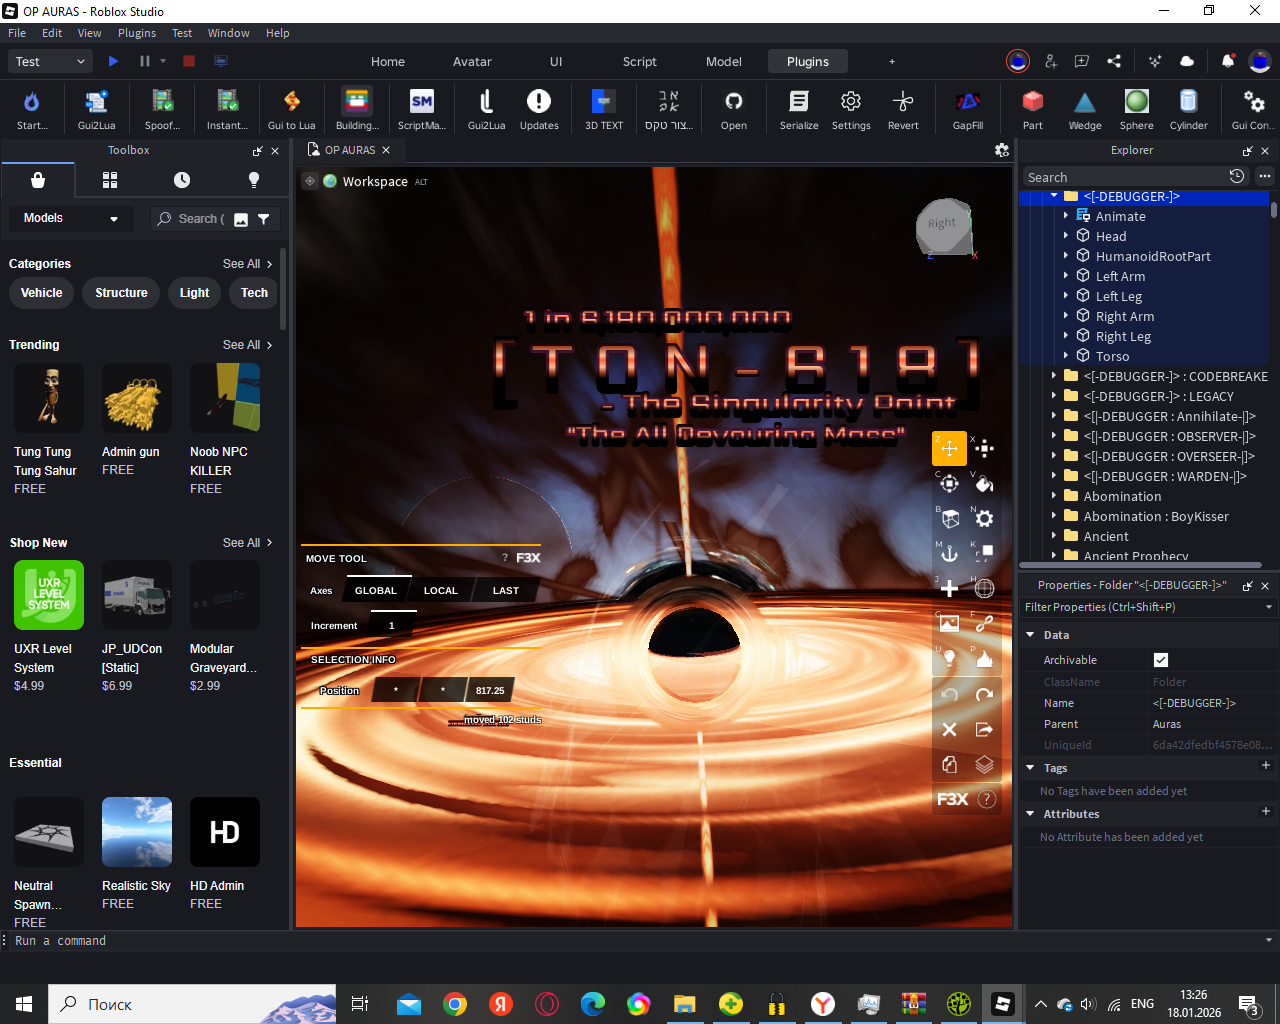Click the F3X export selection icon
Viewport: 1280px width, 1024px height.
click(984, 729)
